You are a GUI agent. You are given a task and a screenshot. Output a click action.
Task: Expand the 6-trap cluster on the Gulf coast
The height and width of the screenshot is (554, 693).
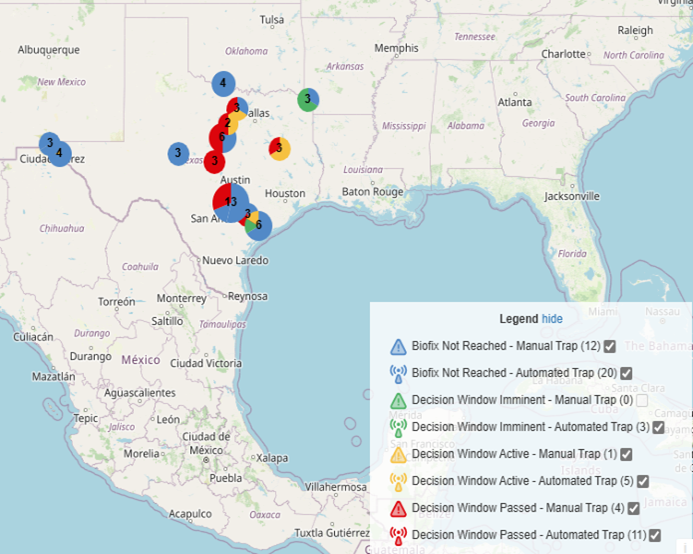(x=258, y=225)
